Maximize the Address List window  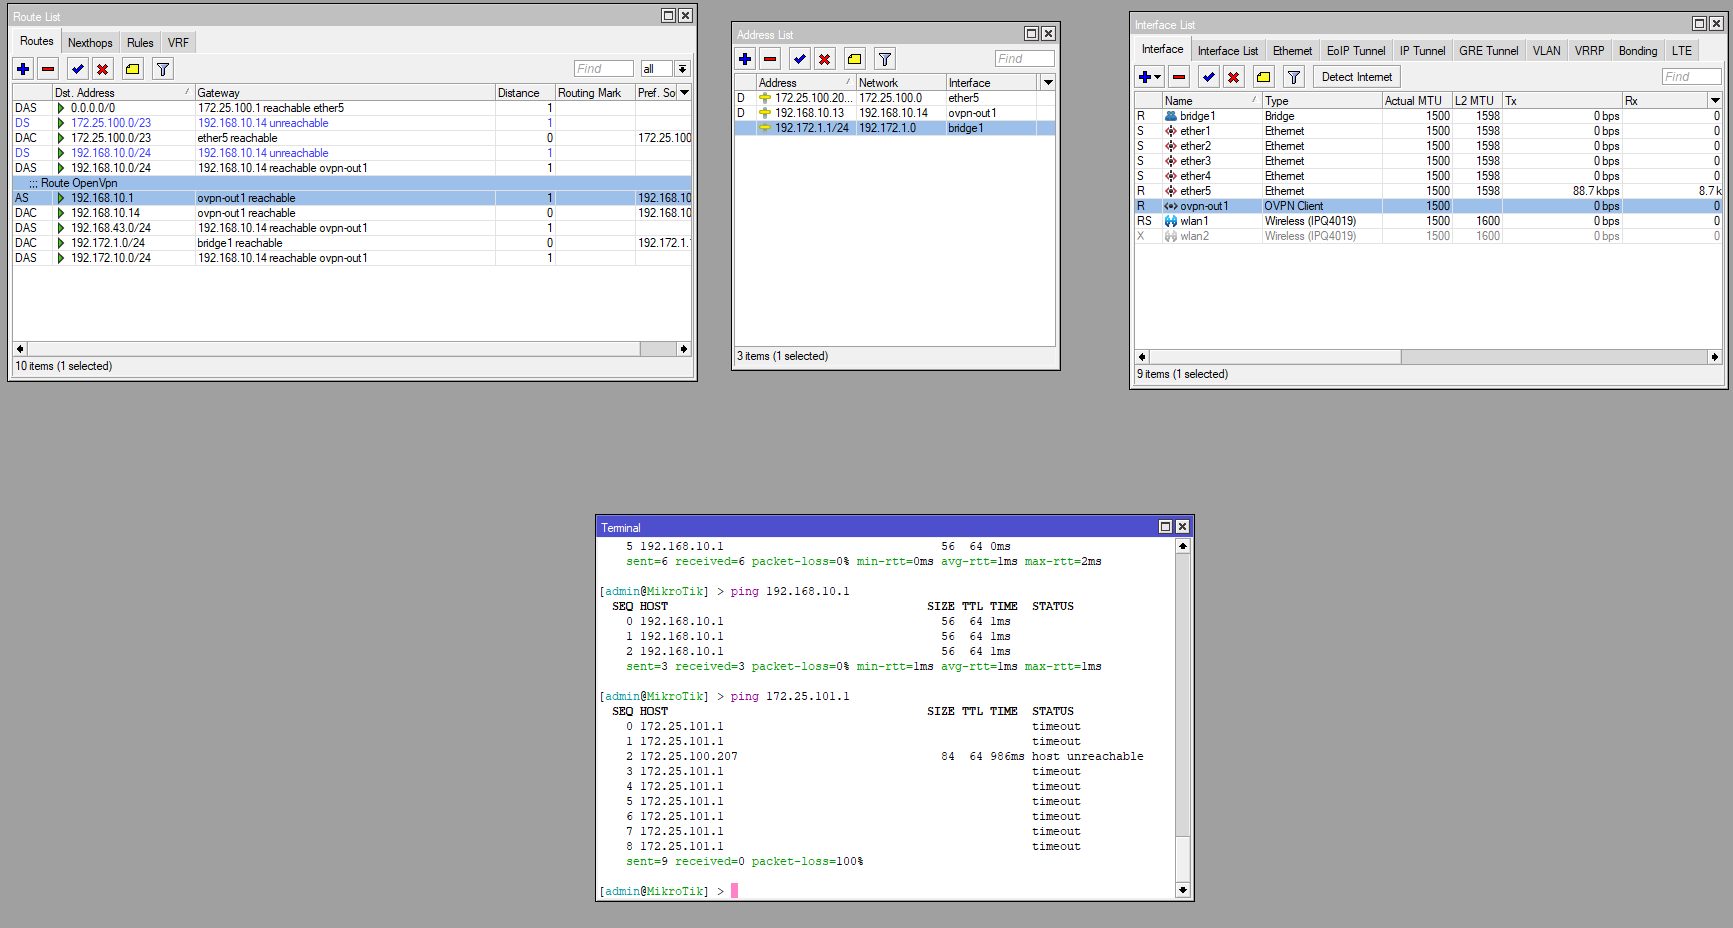click(1032, 34)
